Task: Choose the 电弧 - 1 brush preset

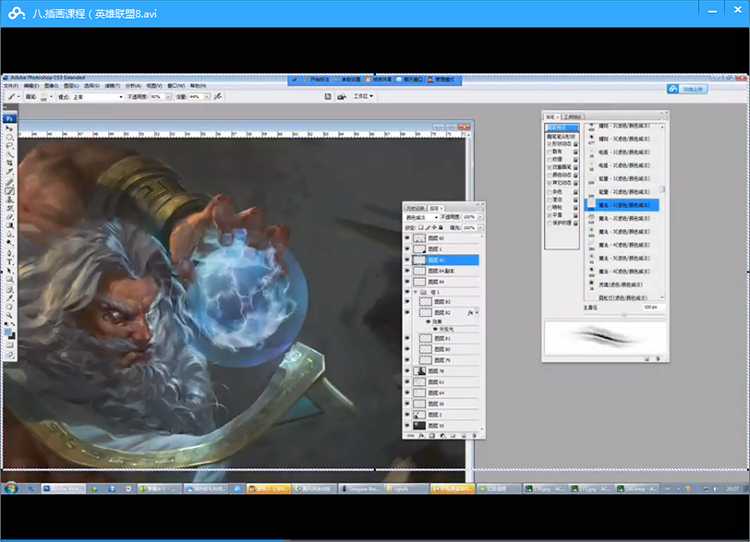Action: 622,152
